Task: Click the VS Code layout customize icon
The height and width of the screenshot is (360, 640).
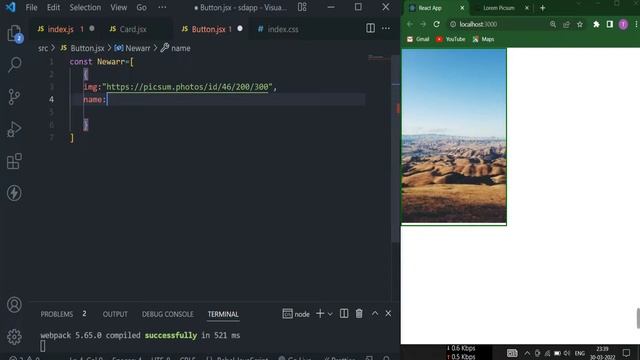Action: 302,7
